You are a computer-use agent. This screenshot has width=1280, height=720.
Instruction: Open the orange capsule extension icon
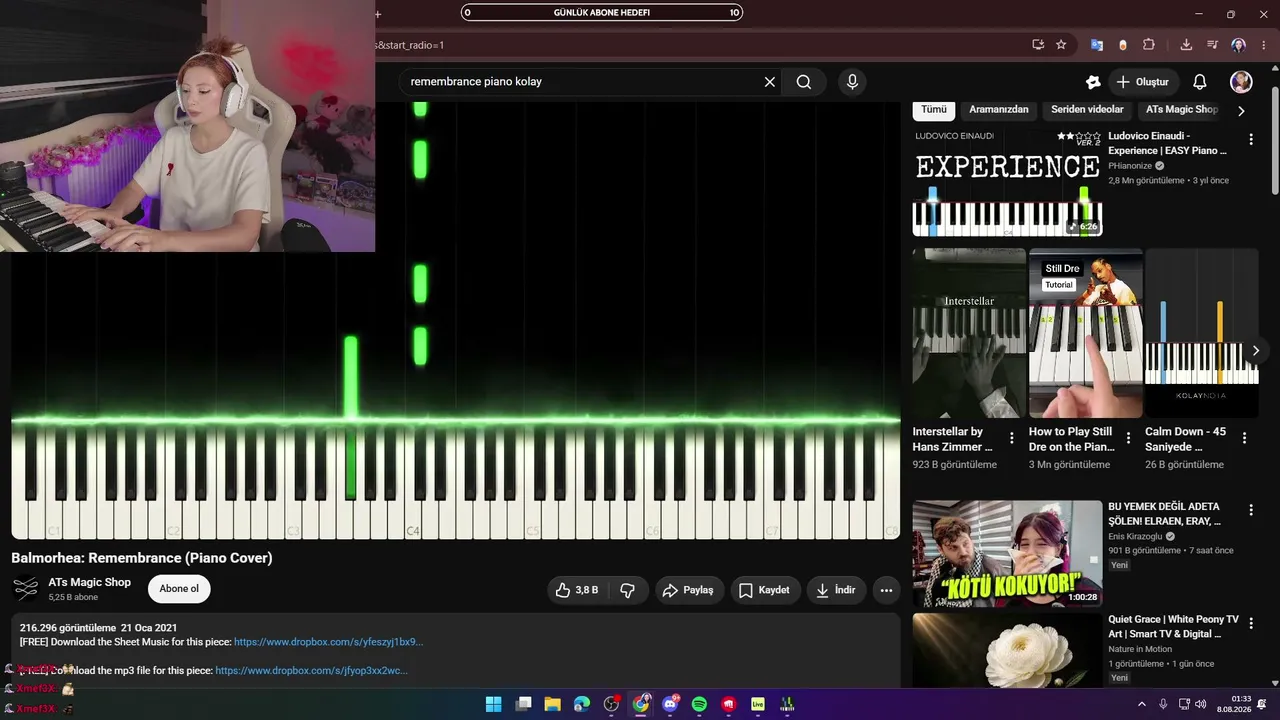coord(1123,45)
